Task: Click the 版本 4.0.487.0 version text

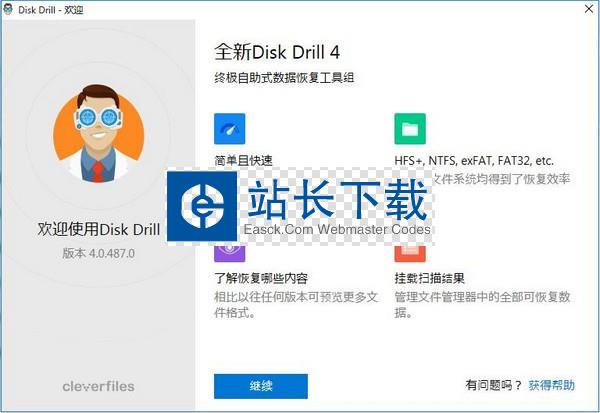Action: [x=98, y=253]
